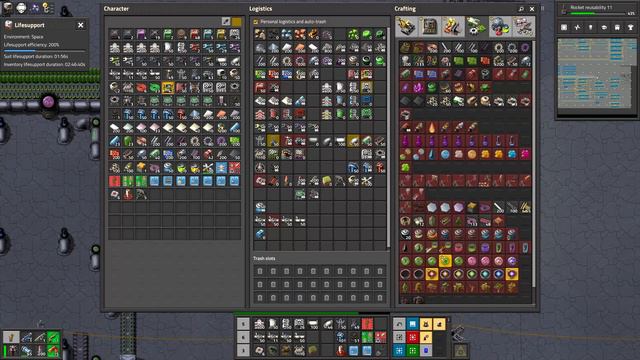Image resolution: width=640 pixels, height=360 pixels.
Task: Click the 'Character' panel title
Action: 116,9
